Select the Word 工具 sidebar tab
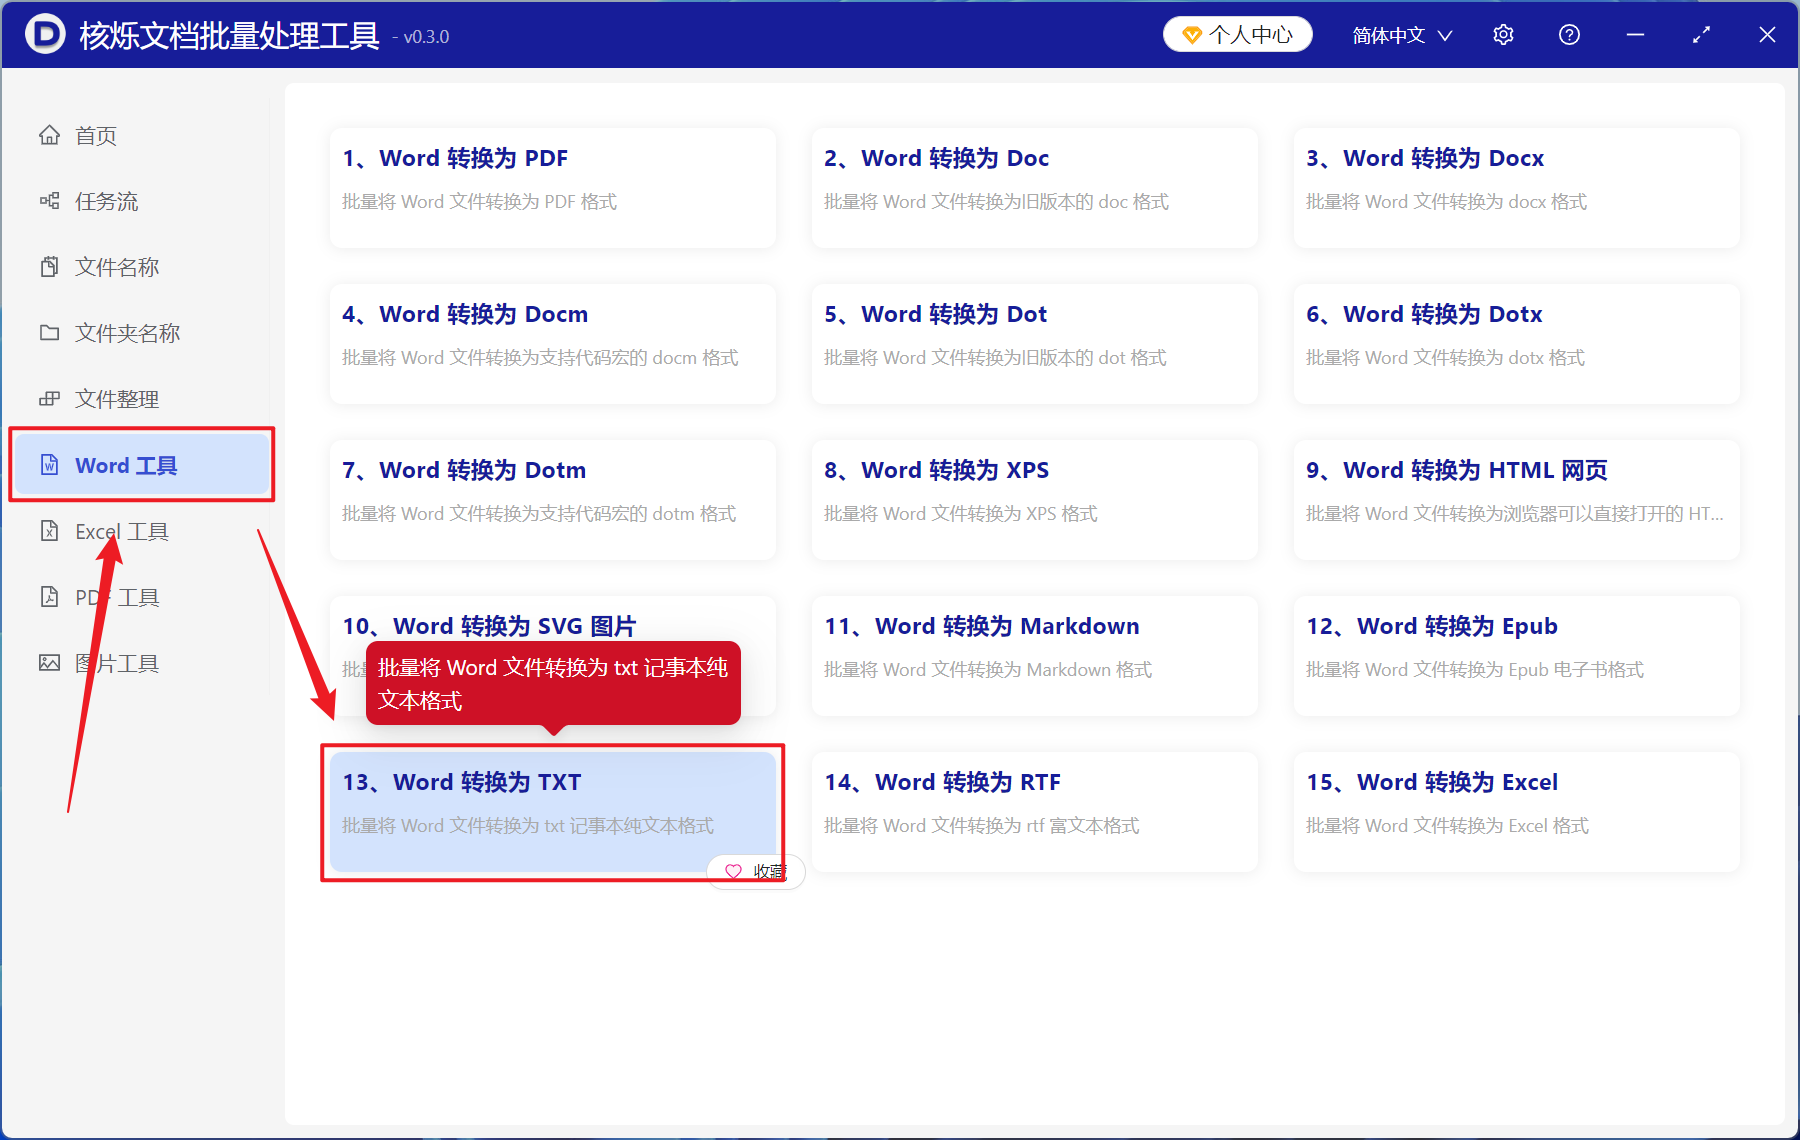The height and width of the screenshot is (1140, 1800). [x=142, y=465]
